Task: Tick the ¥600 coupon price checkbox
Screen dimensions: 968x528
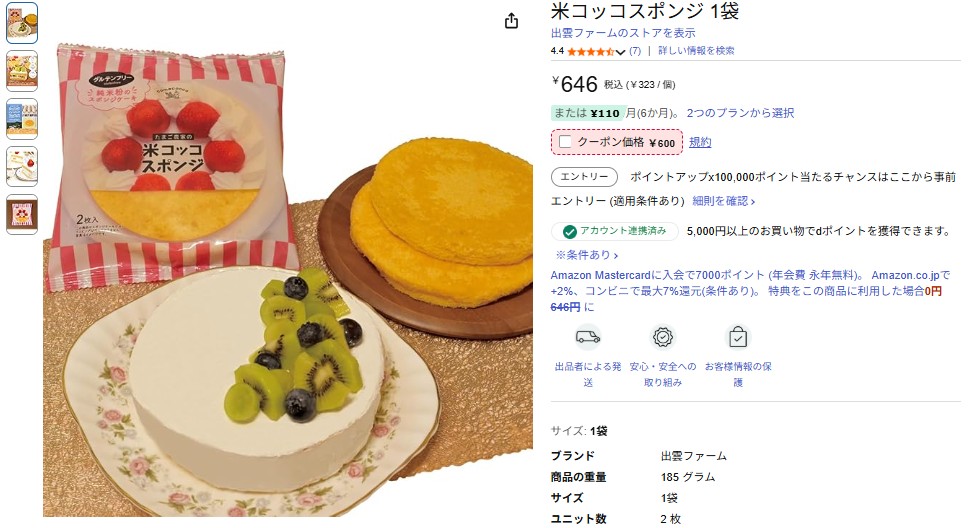Action: [565, 142]
